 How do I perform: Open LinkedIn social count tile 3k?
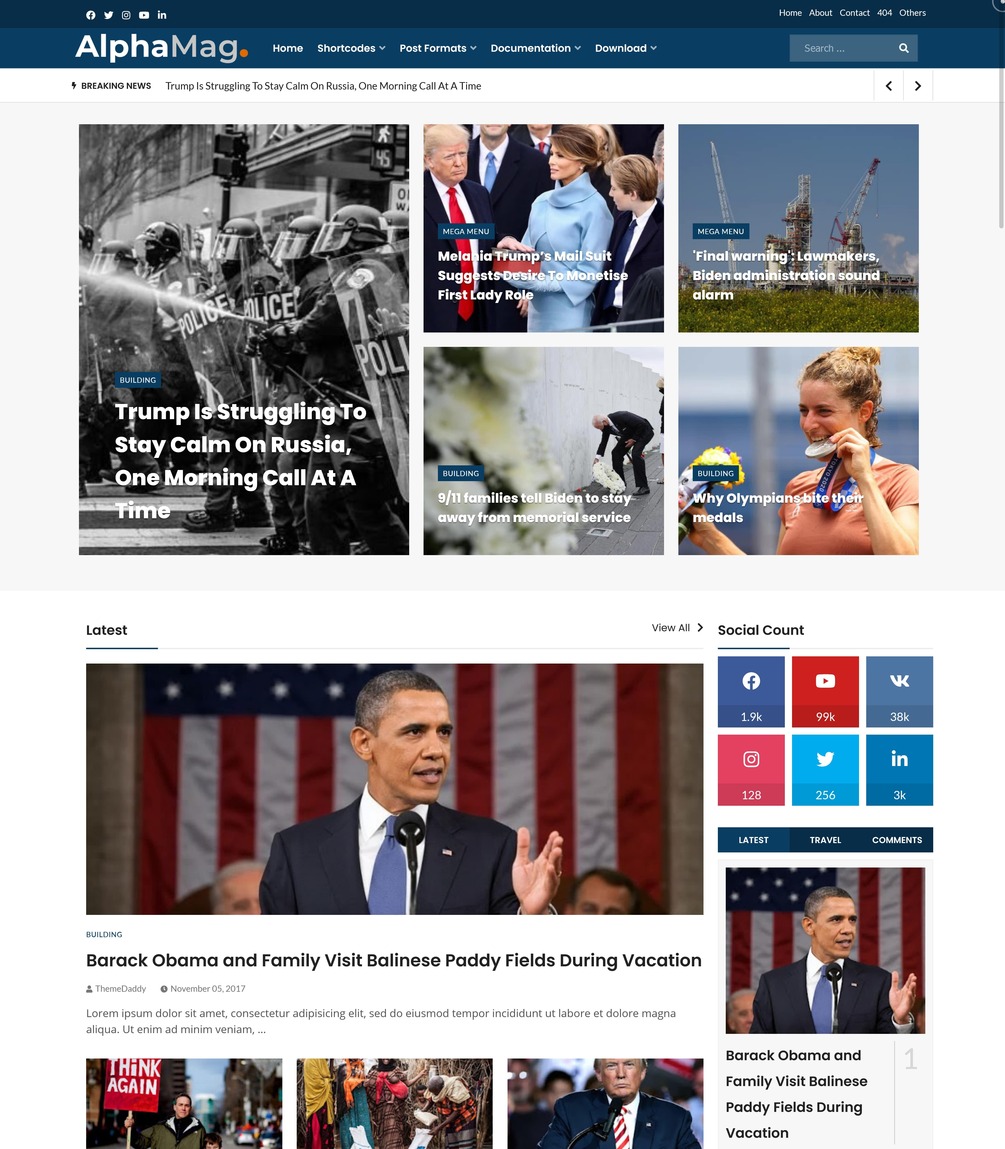pos(899,770)
